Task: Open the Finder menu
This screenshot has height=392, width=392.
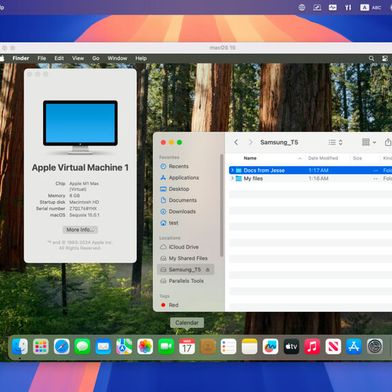Action: pos(21,58)
